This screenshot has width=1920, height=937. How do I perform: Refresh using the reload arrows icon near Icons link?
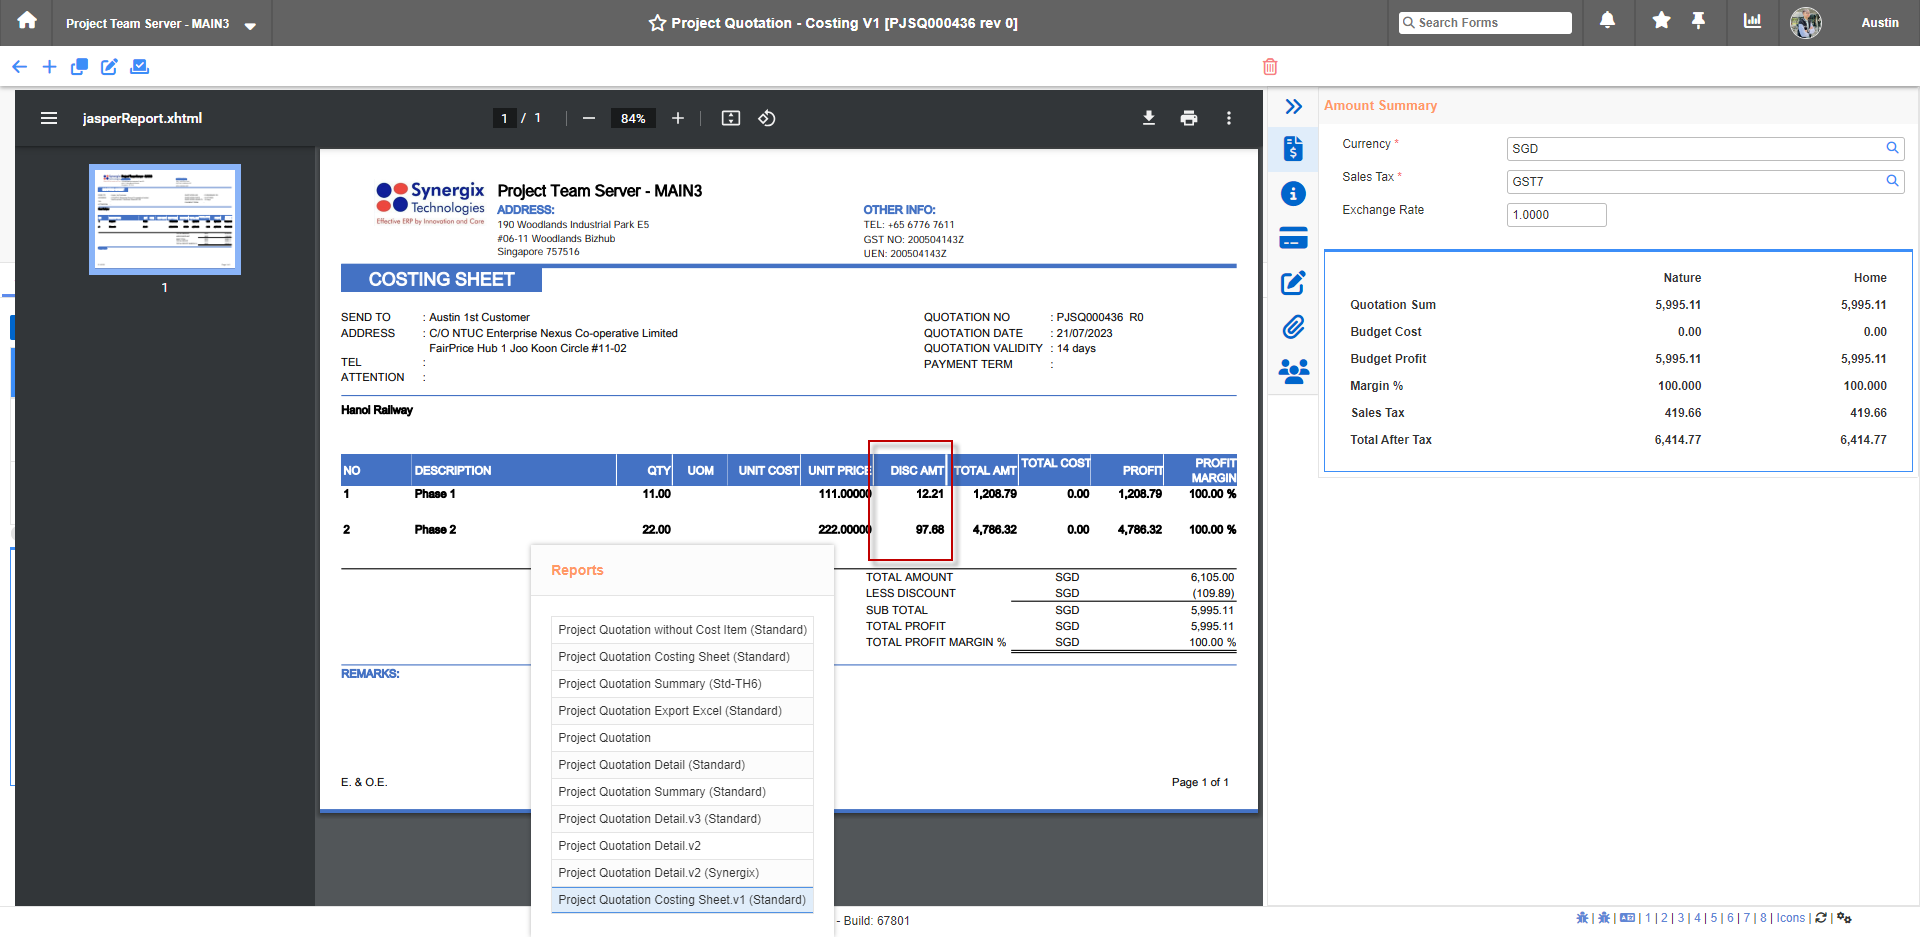coord(1822,917)
